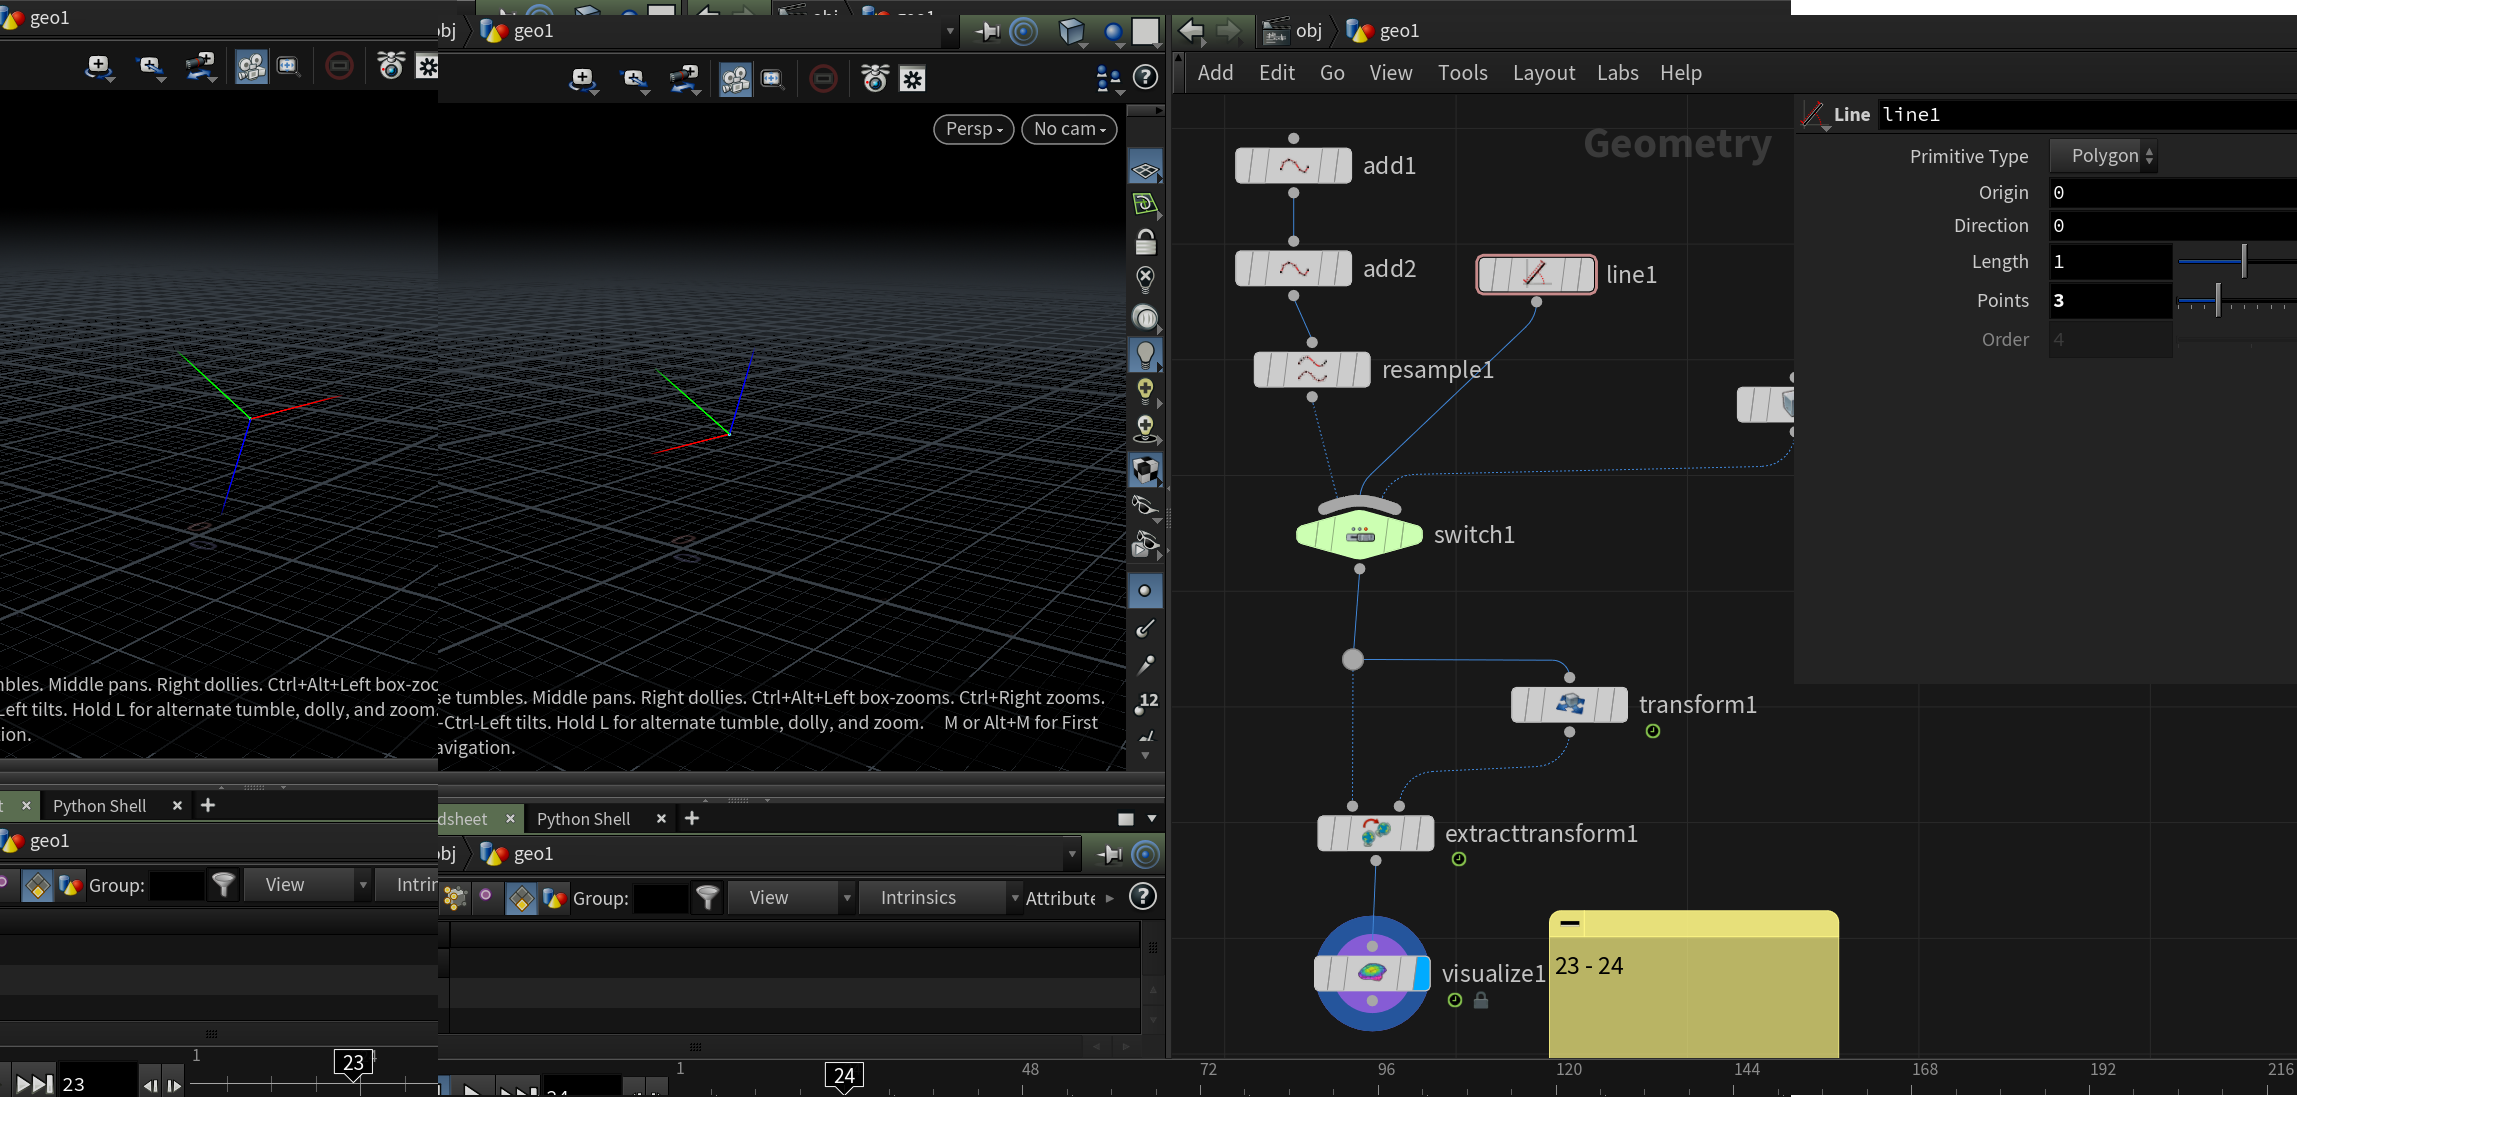Expand the Attribute arrow in spreadsheet toolbar

(x=1109, y=898)
